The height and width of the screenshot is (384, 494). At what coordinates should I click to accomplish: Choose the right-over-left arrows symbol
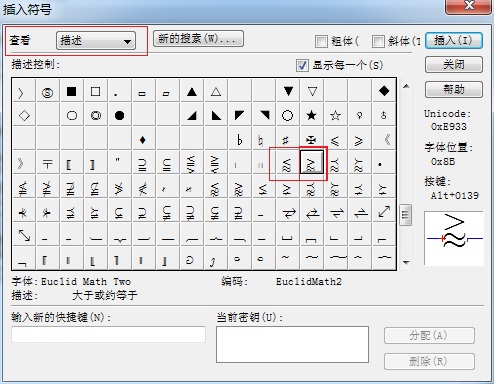pyautogui.click(x=288, y=213)
